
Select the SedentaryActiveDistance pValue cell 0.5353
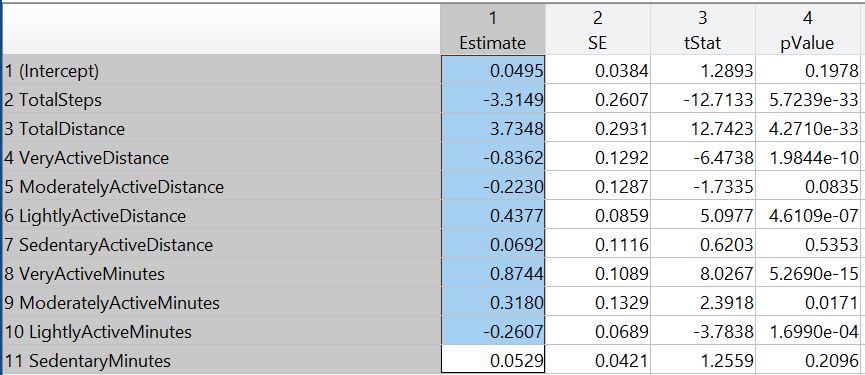tap(808, 245)
